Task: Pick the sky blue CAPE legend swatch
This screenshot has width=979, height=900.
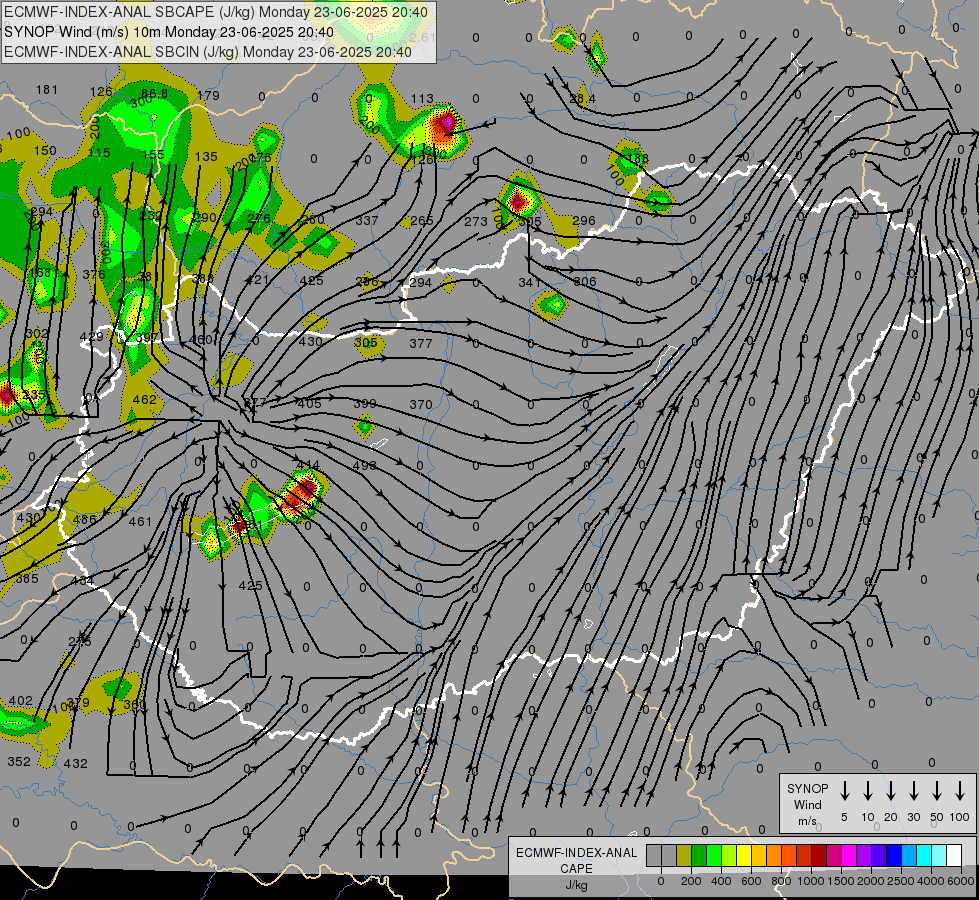Action: tap(909, 856)
